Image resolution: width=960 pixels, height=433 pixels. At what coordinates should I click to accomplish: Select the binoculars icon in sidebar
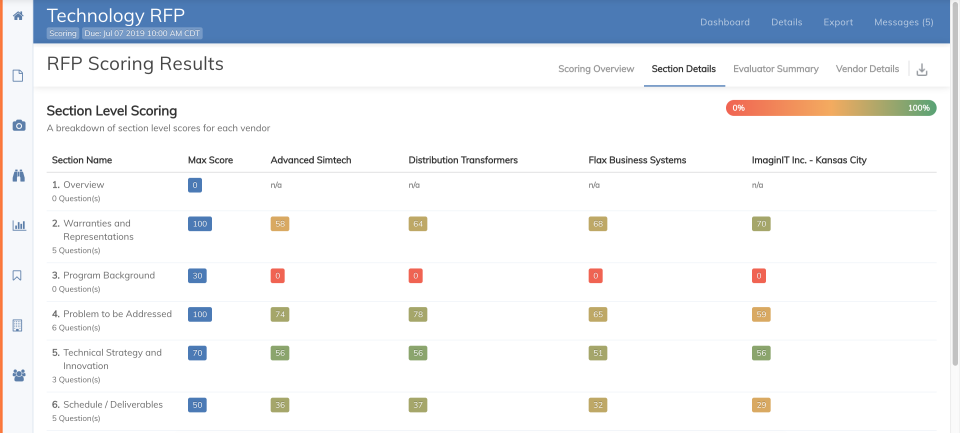click(18, 176)
